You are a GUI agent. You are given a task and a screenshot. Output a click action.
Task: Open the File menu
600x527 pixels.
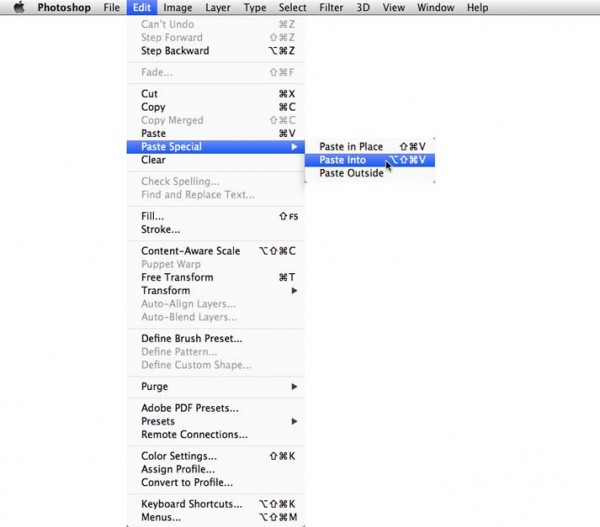point(112,7)
